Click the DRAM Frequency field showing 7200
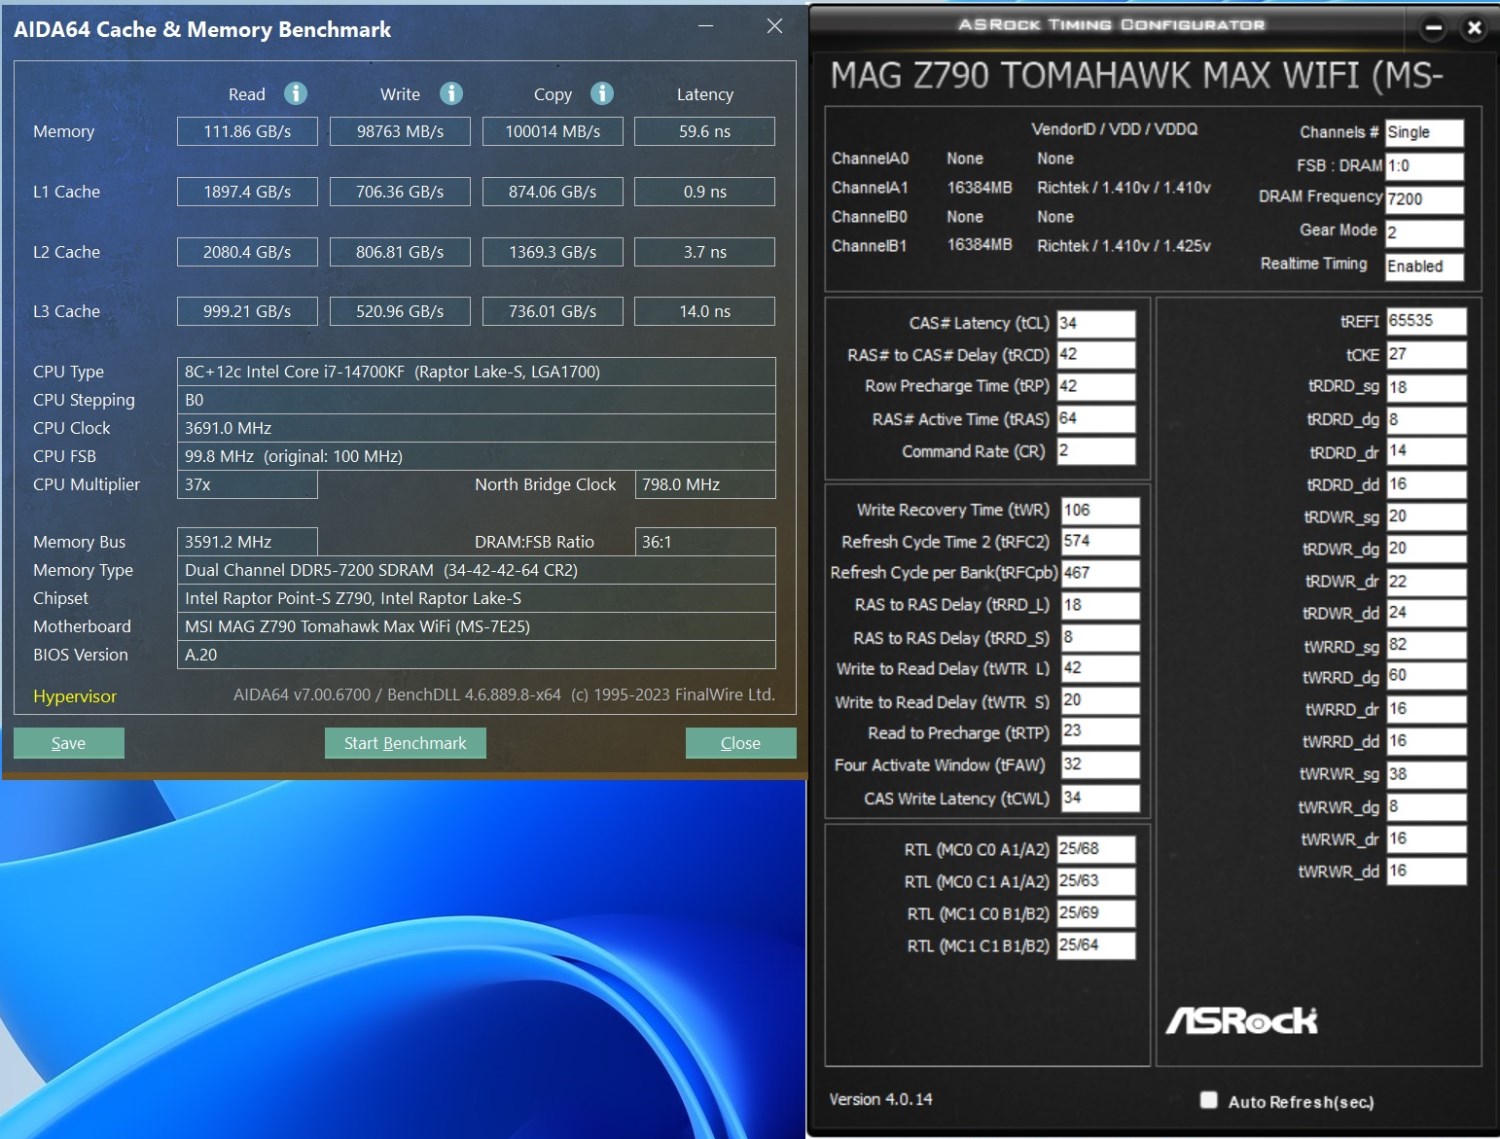 pyautogui.click(x=1424, y=199)
